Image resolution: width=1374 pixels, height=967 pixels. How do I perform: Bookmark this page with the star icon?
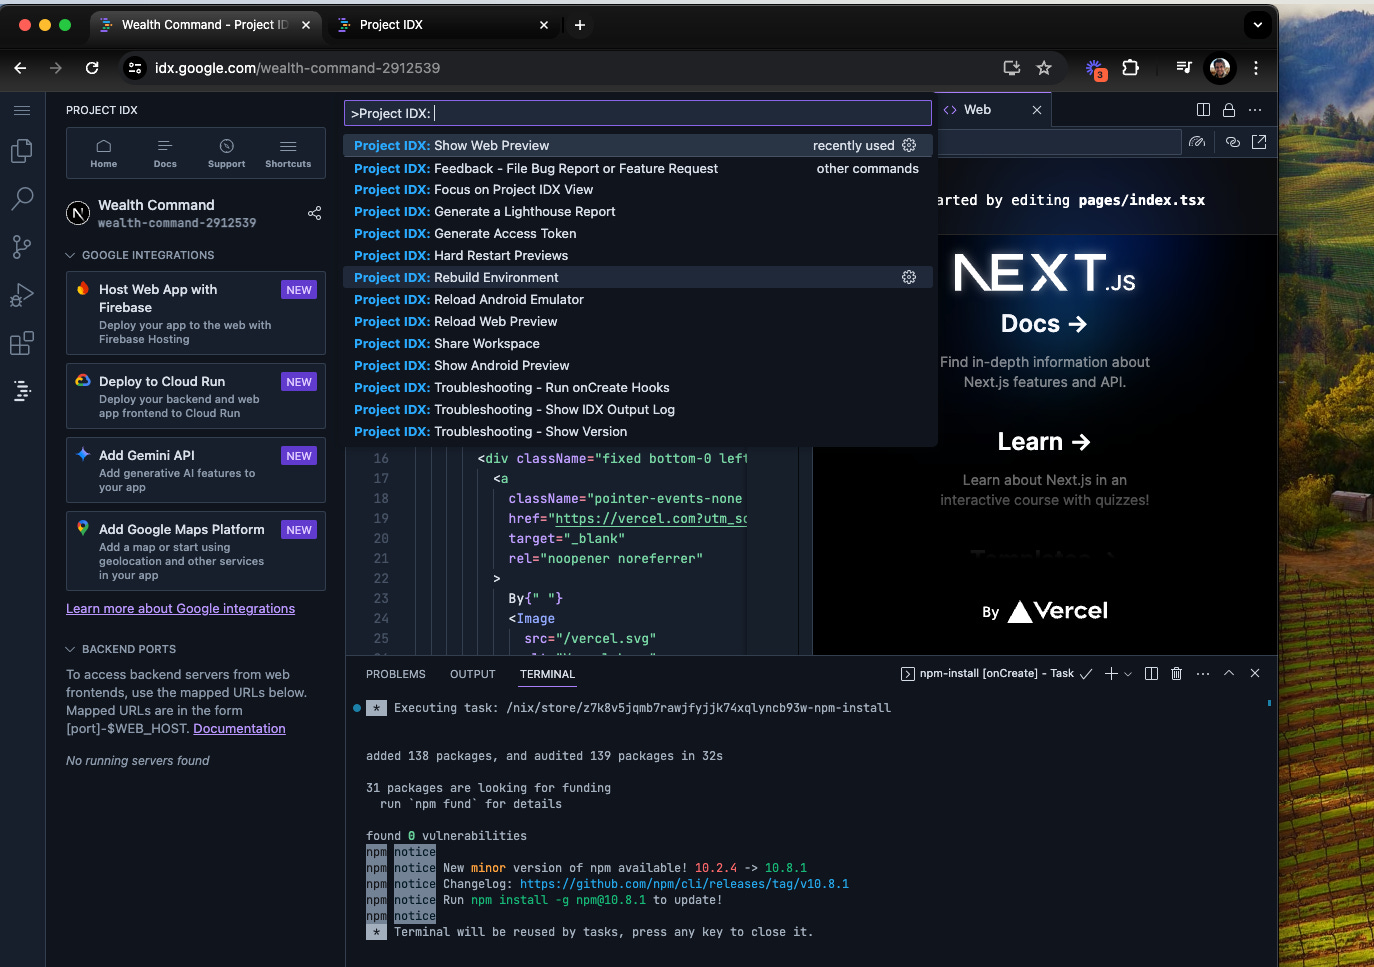[1044, 68]
